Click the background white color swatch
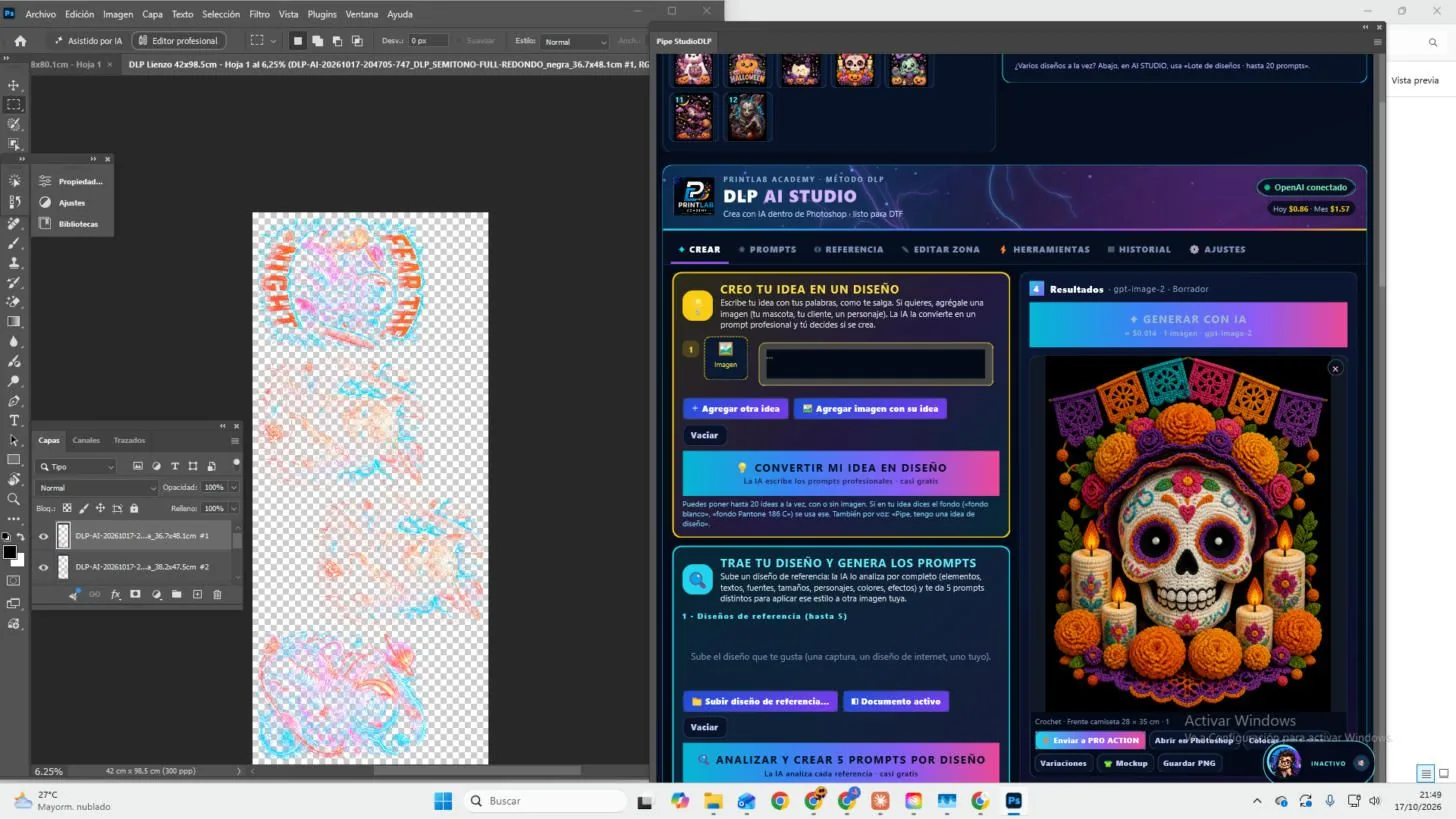Screen dimensions: 1456x819 tap(18, 560)
